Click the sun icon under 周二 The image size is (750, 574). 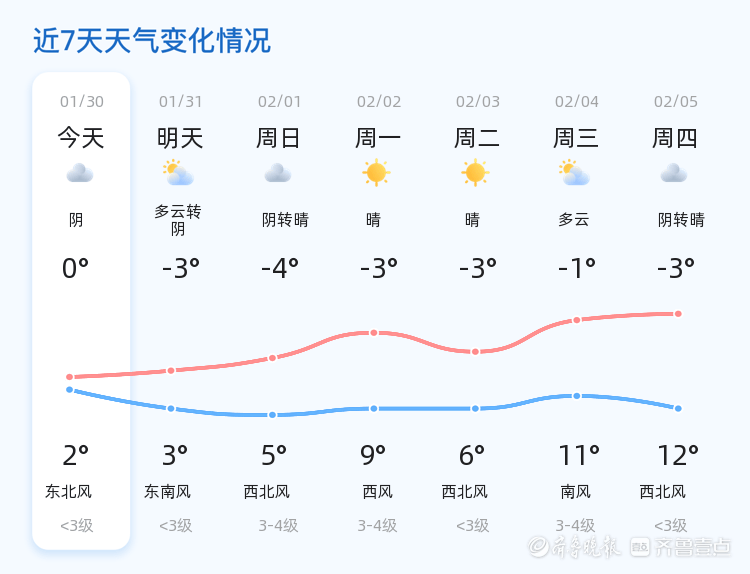click(475, 173)
